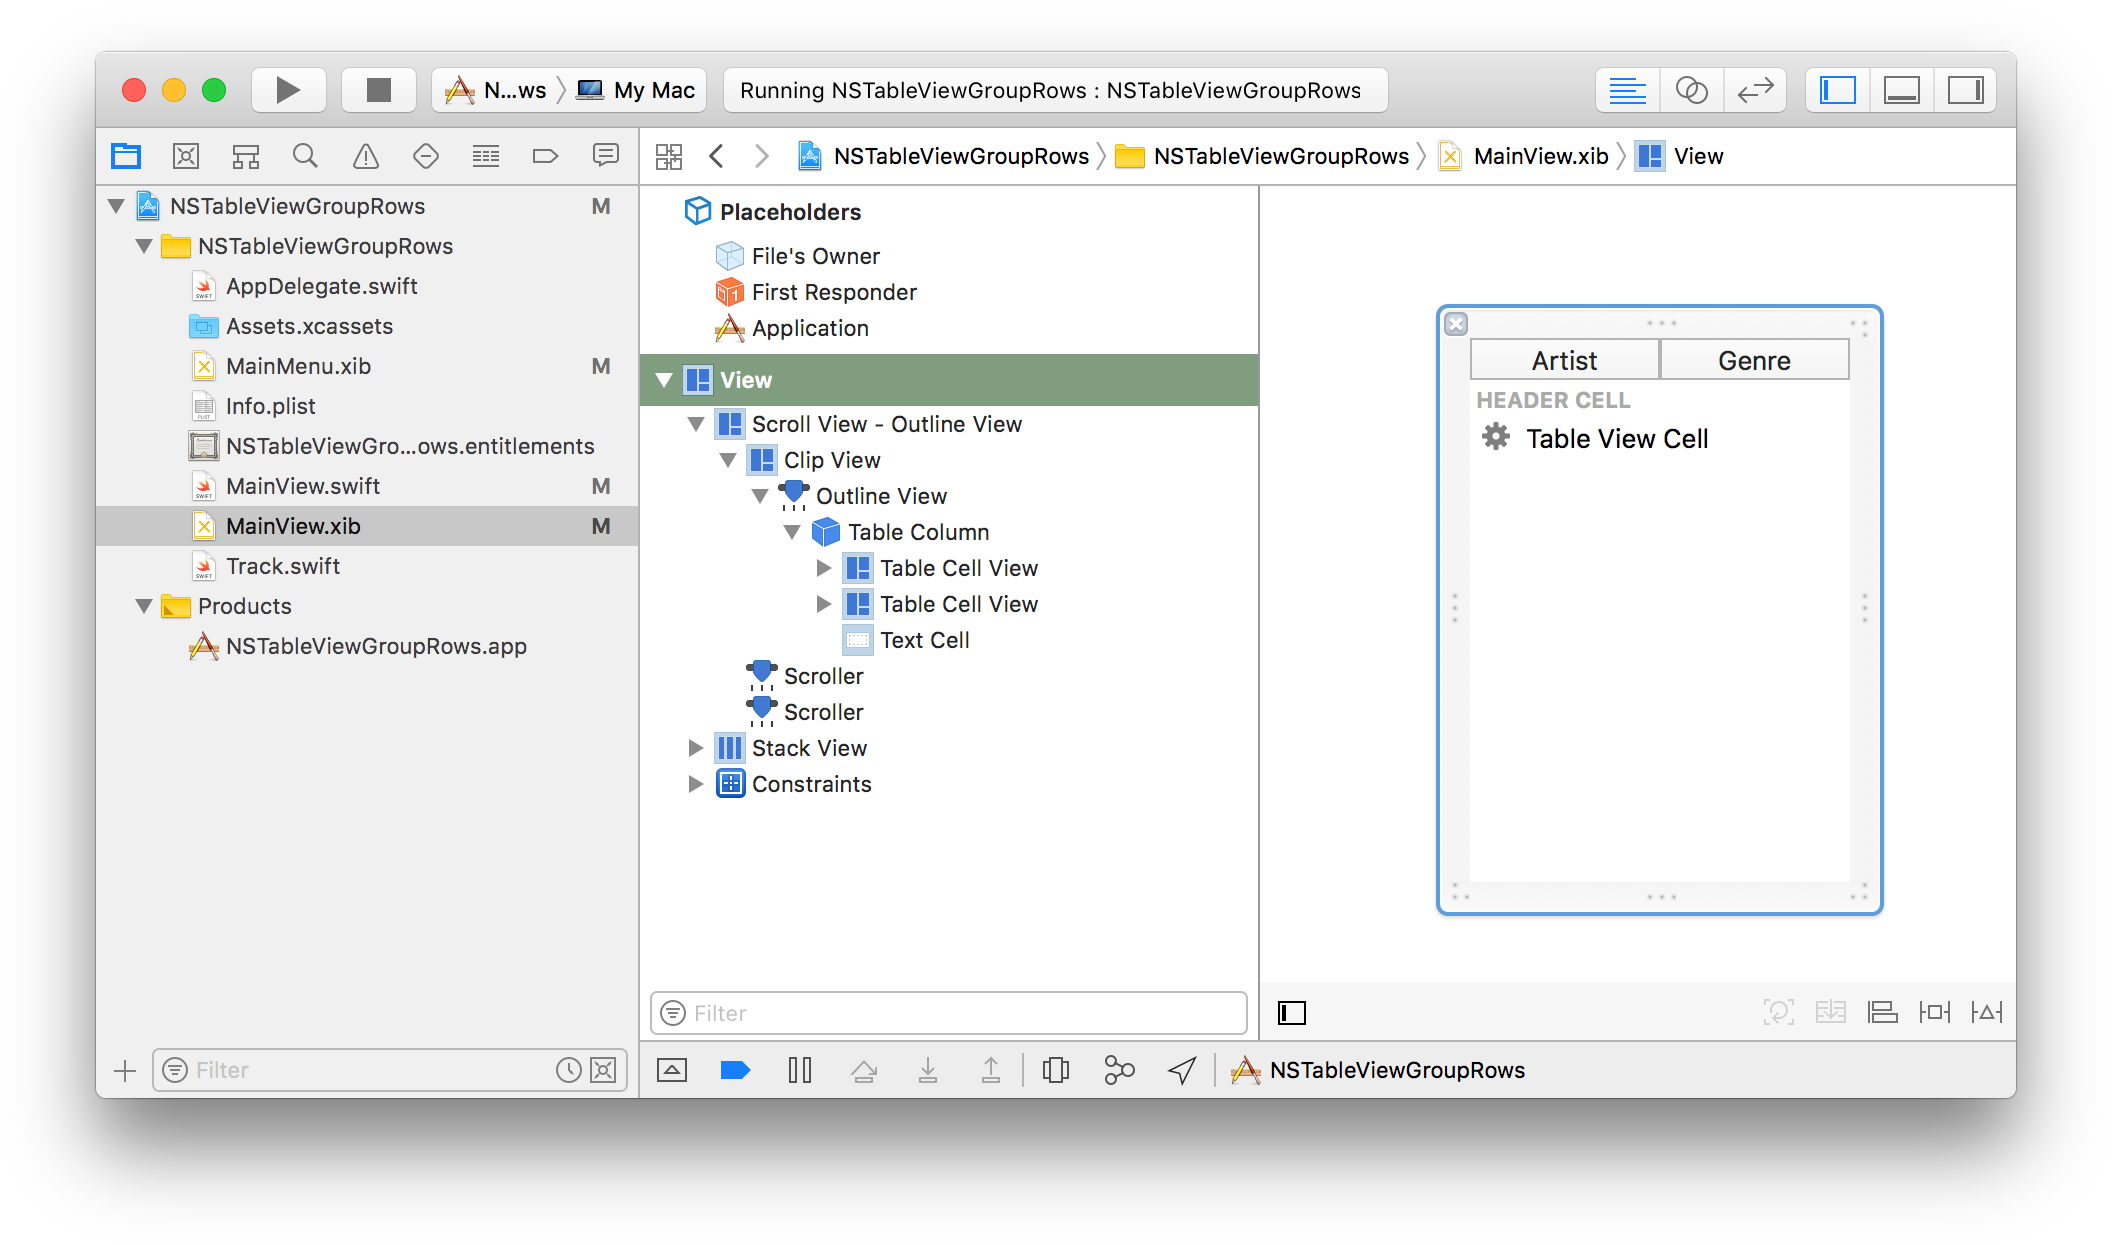The image size is (2112, 1246).
Task: Toggle the utilities (right) panel
Action: tap(1965, 90)
